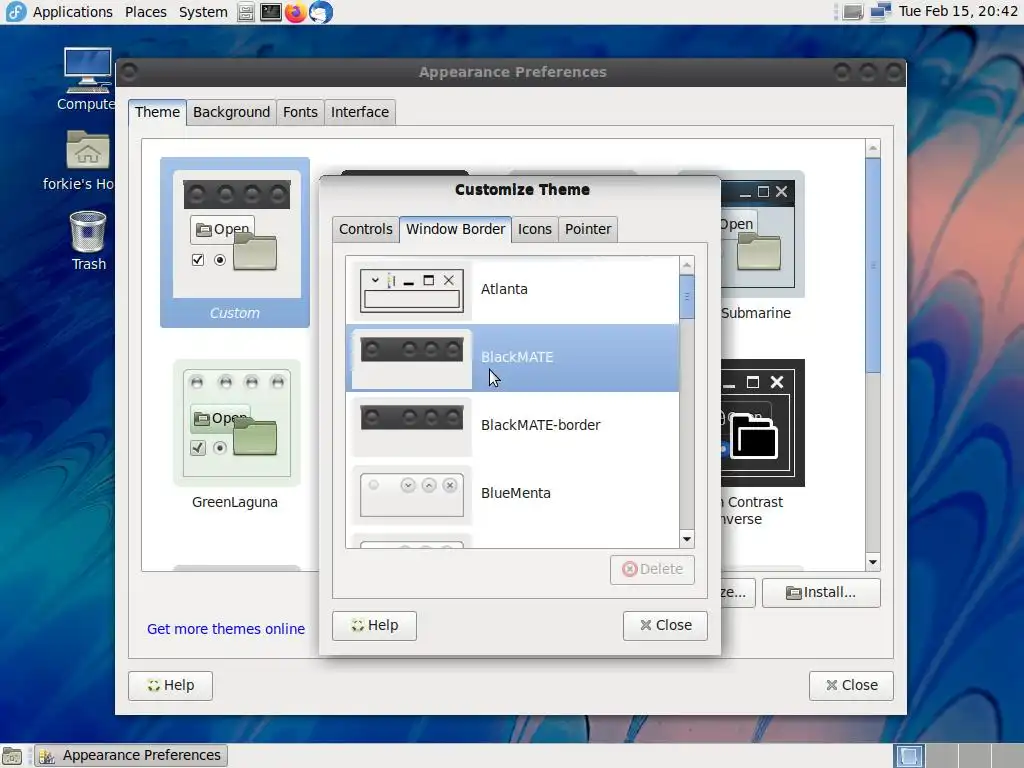Screen dimensions: 1024x768
Task: Click the network status tray icon
Action: coord(880,12)
